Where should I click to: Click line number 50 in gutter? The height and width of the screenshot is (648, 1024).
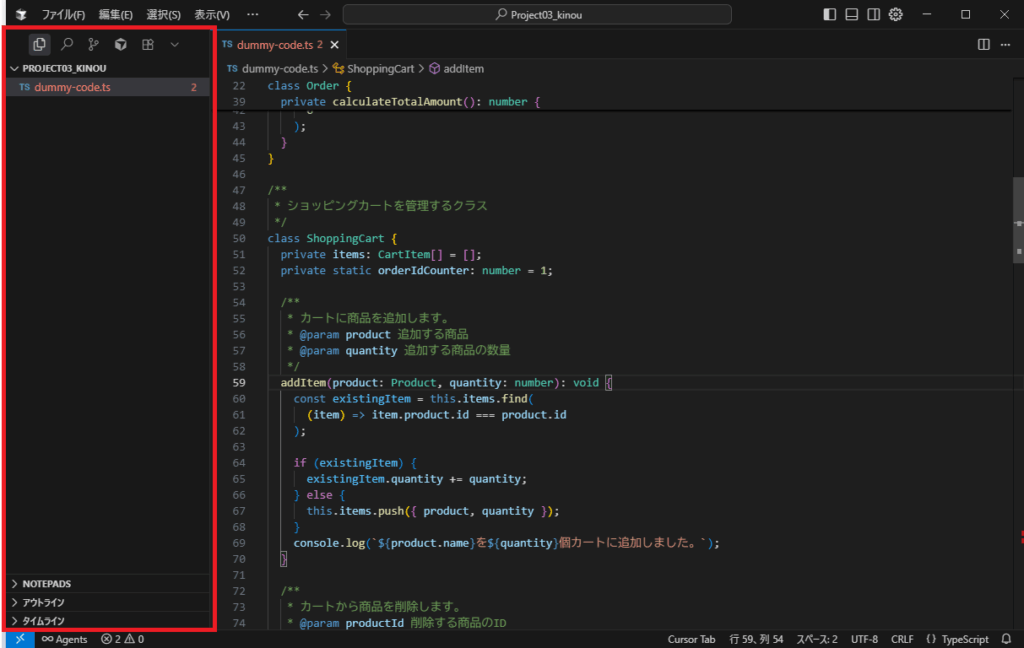tap(239, 238)
